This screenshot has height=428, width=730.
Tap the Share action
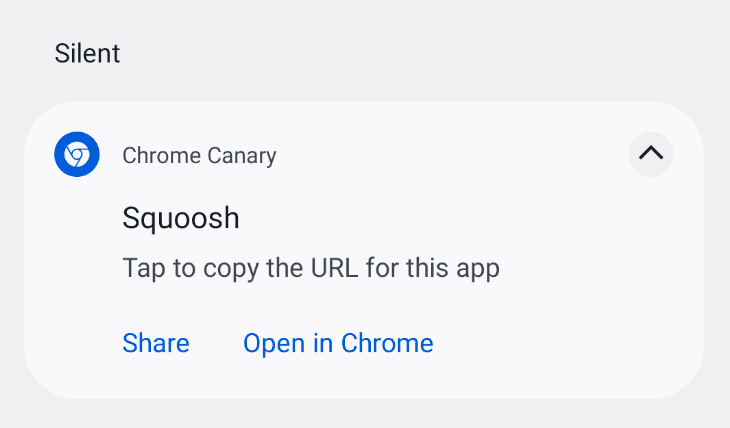(156, 343)
